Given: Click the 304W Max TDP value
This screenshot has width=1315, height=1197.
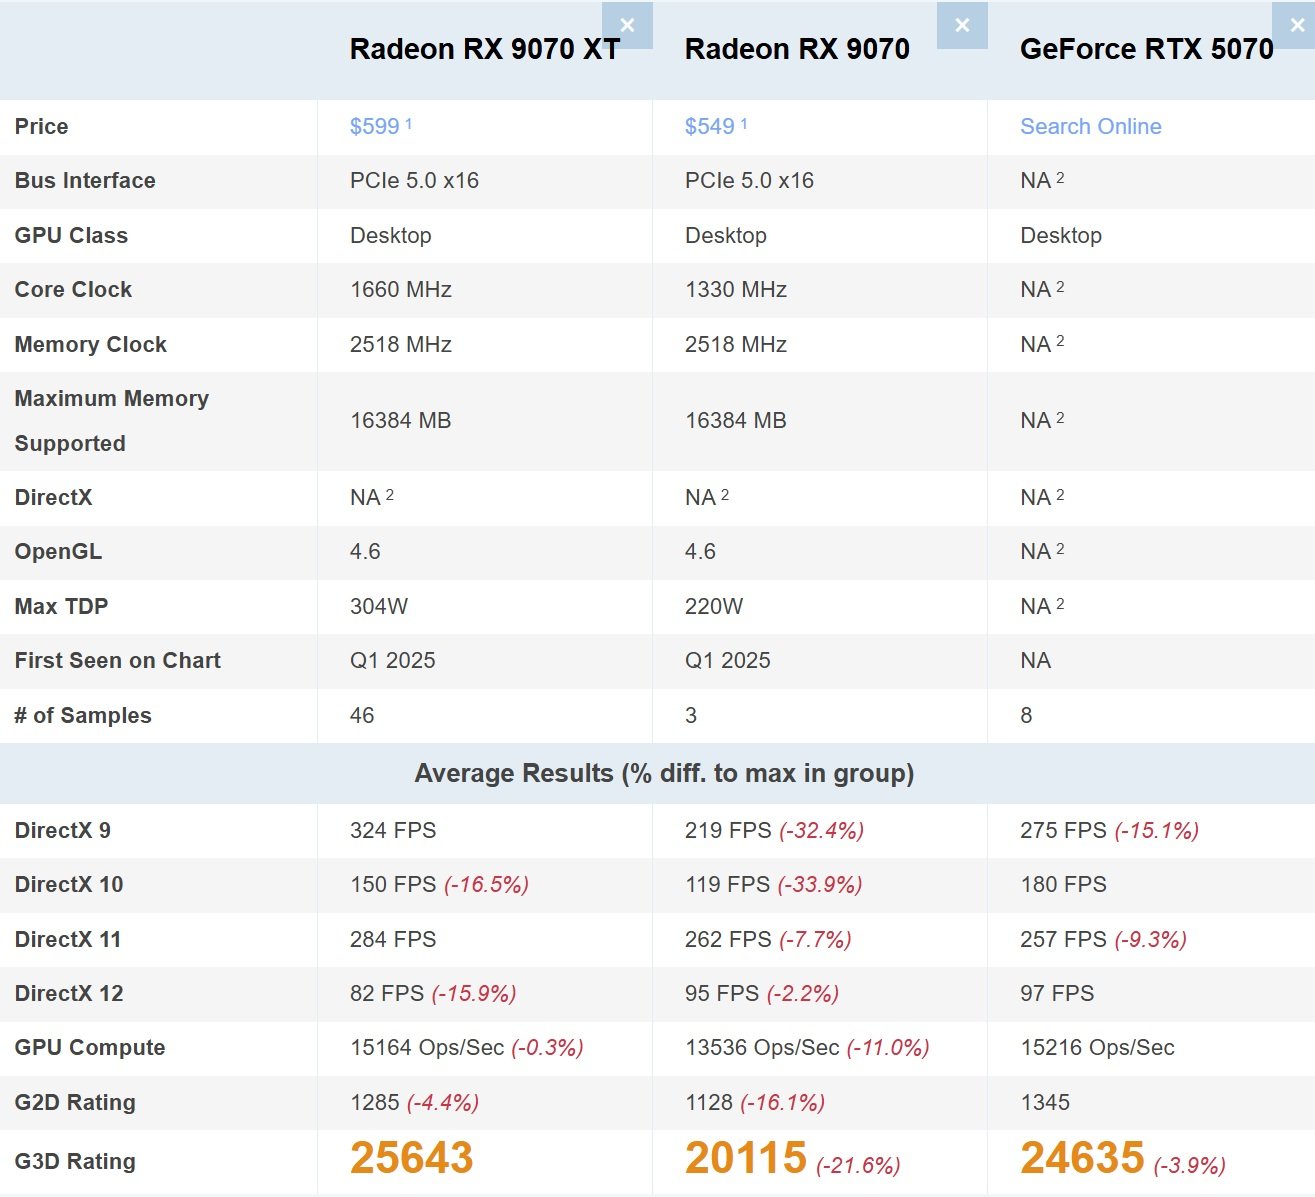Looking at the screenshot, I should [378, 606].
